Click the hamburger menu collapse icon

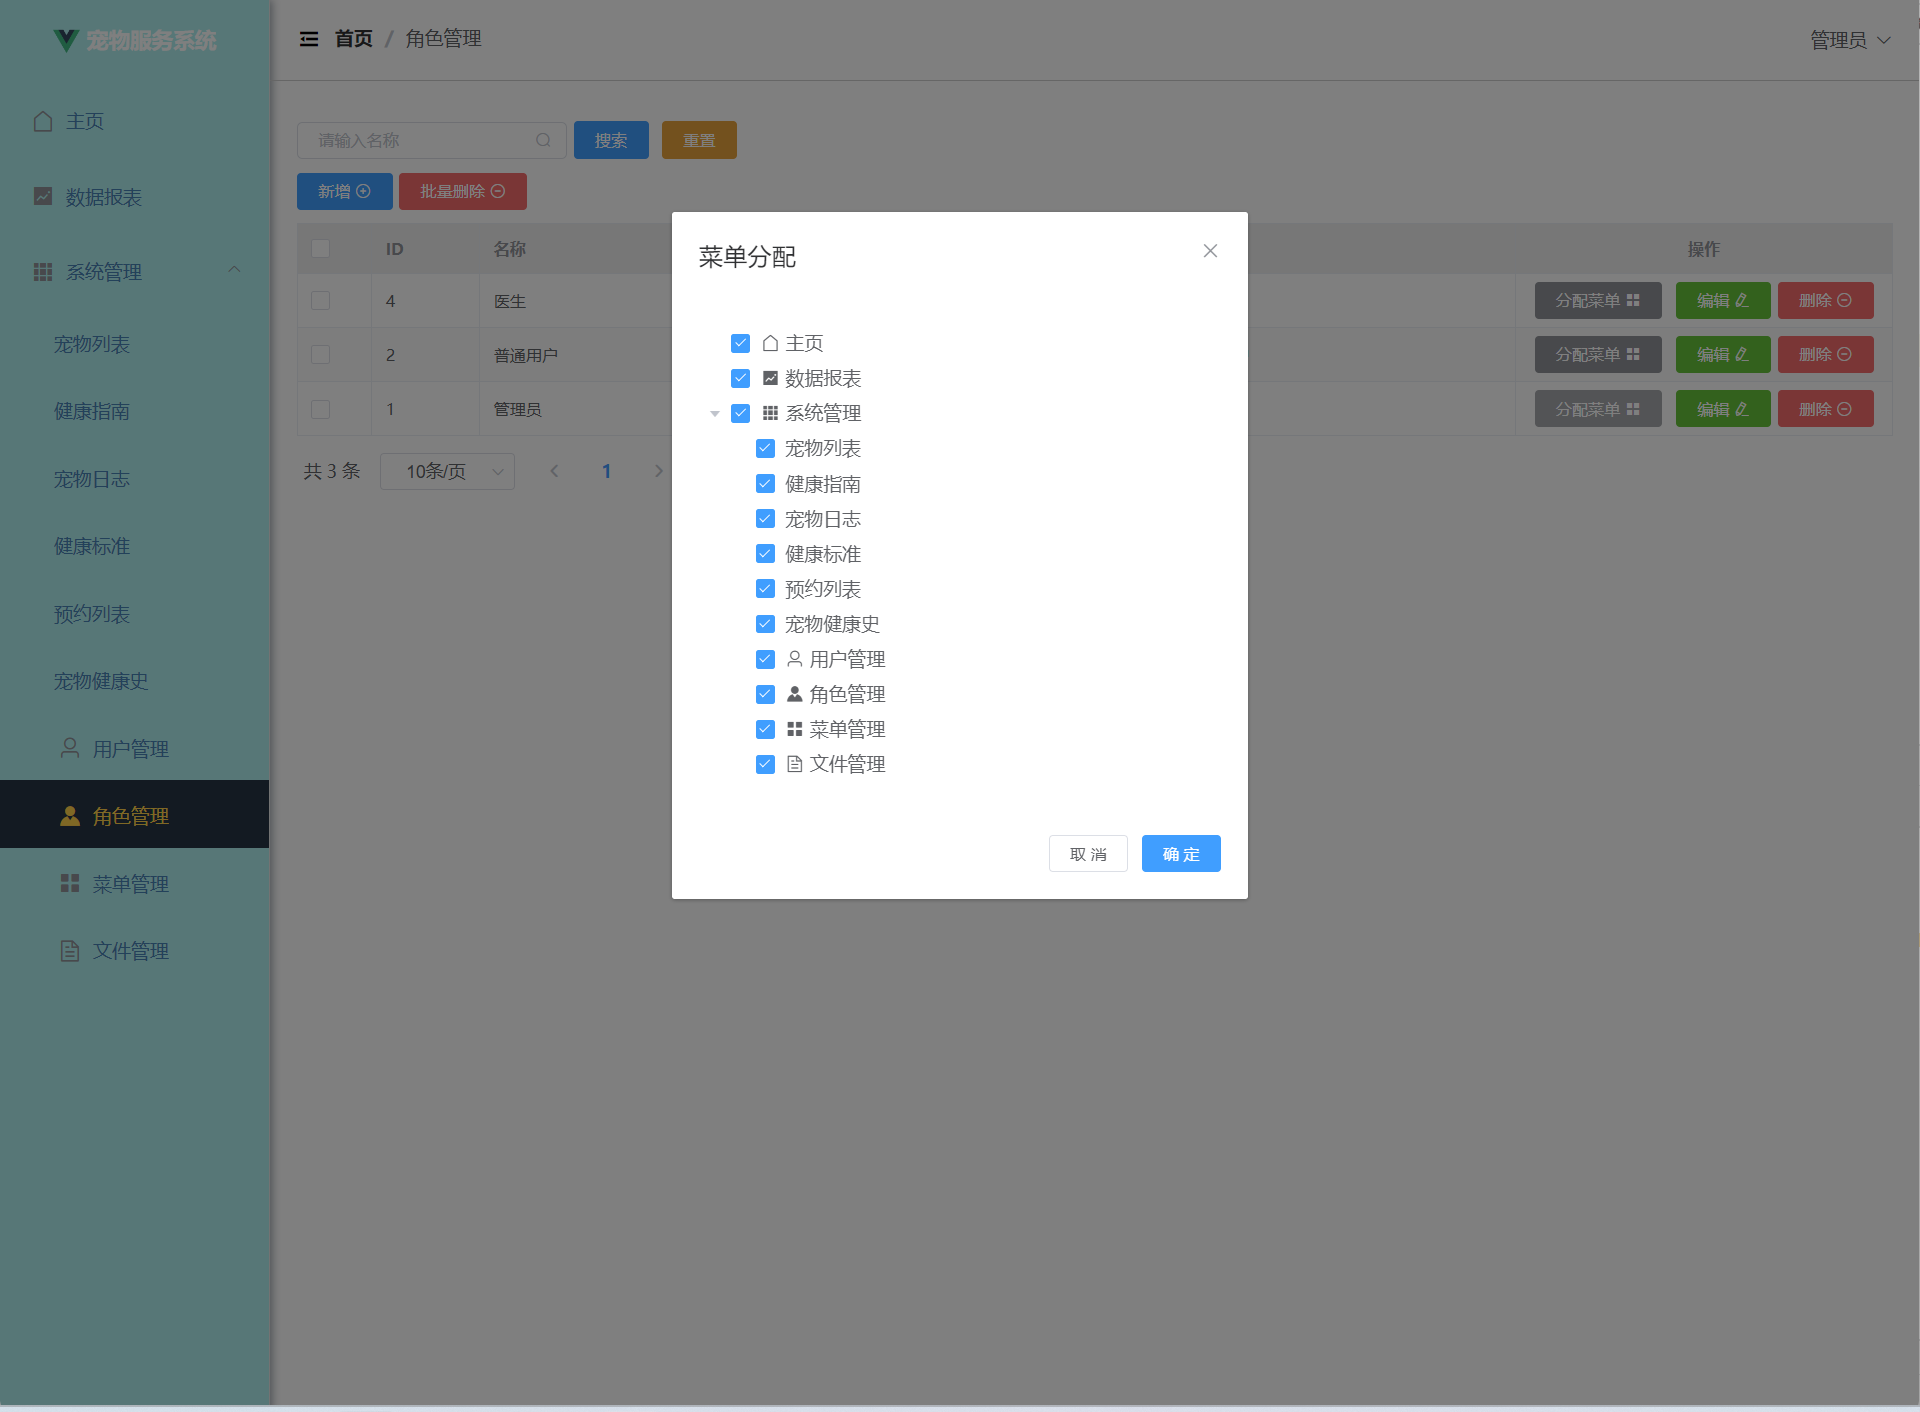309,39
